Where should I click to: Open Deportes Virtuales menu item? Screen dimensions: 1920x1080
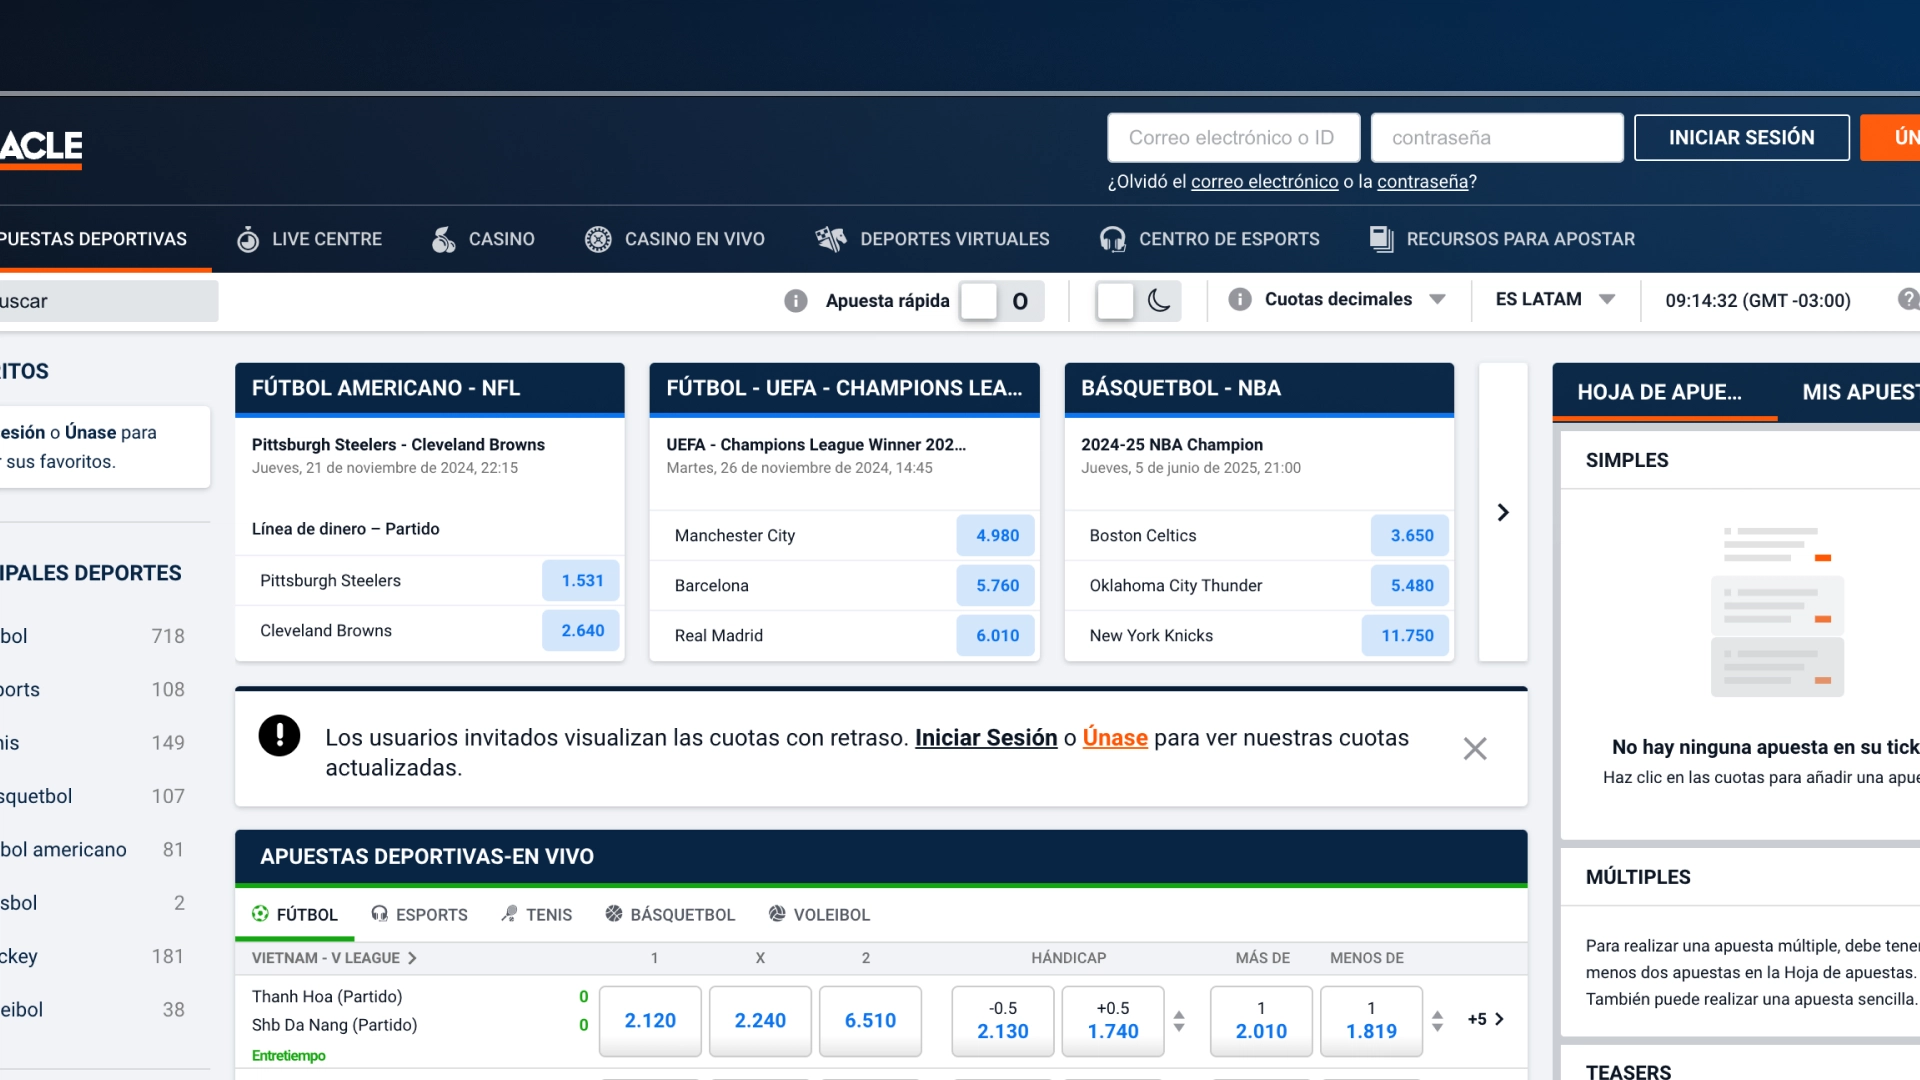click(932, 239)
